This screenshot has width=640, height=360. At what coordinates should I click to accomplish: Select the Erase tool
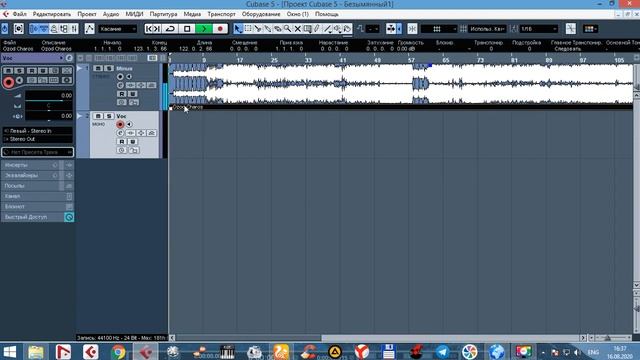[x=278, y=29]
